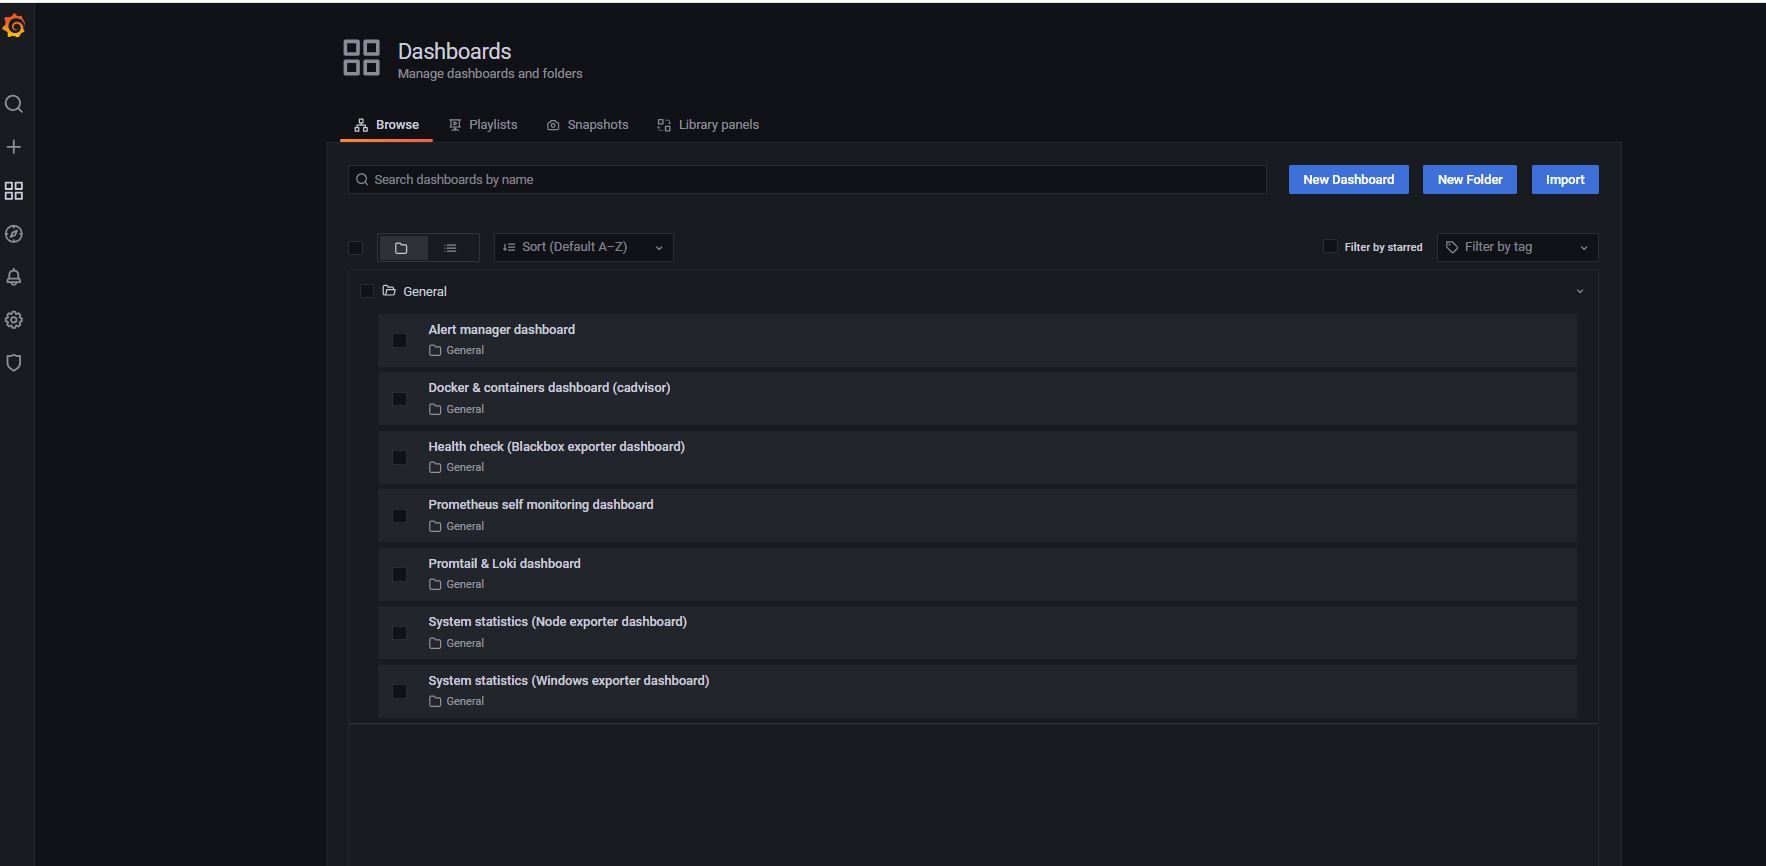The width and height of the screenshot is (1766, 866).
Task: Open the search magnifier in sidebar
Action: (14, 104)
